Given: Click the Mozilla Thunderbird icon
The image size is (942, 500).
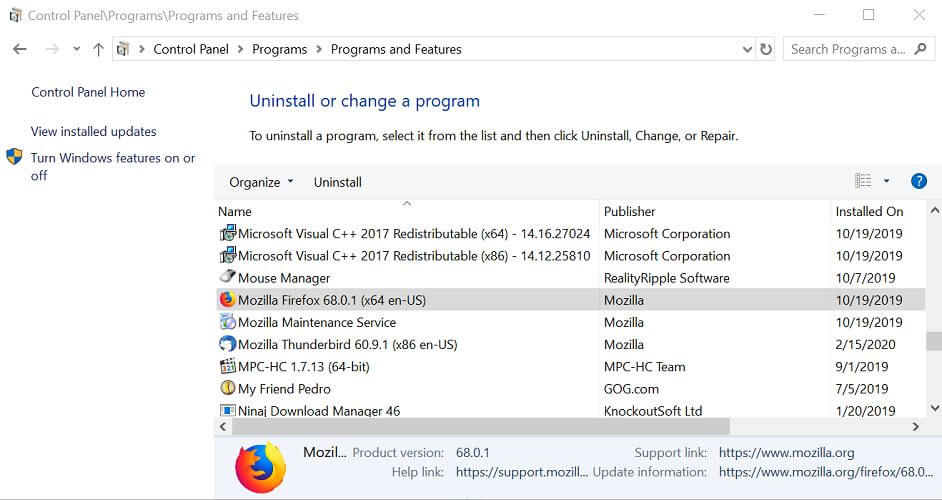Looking at the screenshot, I should (x=228, y=344).
